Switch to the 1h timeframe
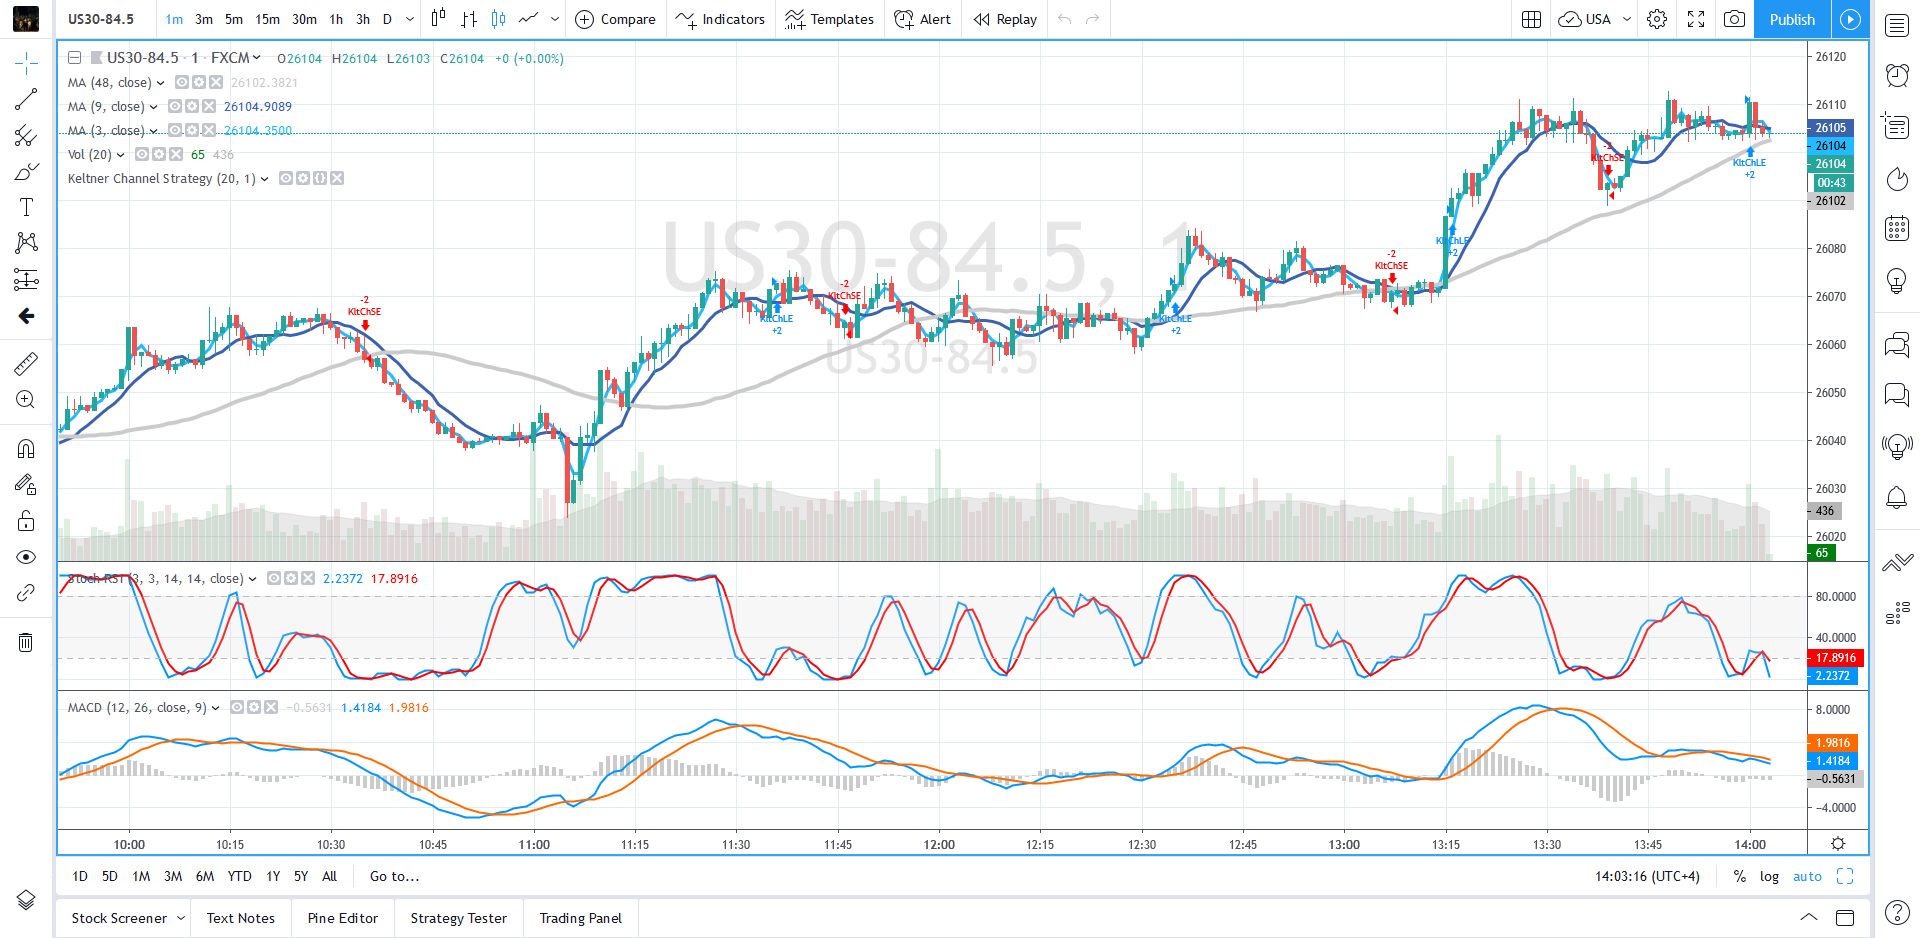This screenshot has height=938, width=1920. 336,19
